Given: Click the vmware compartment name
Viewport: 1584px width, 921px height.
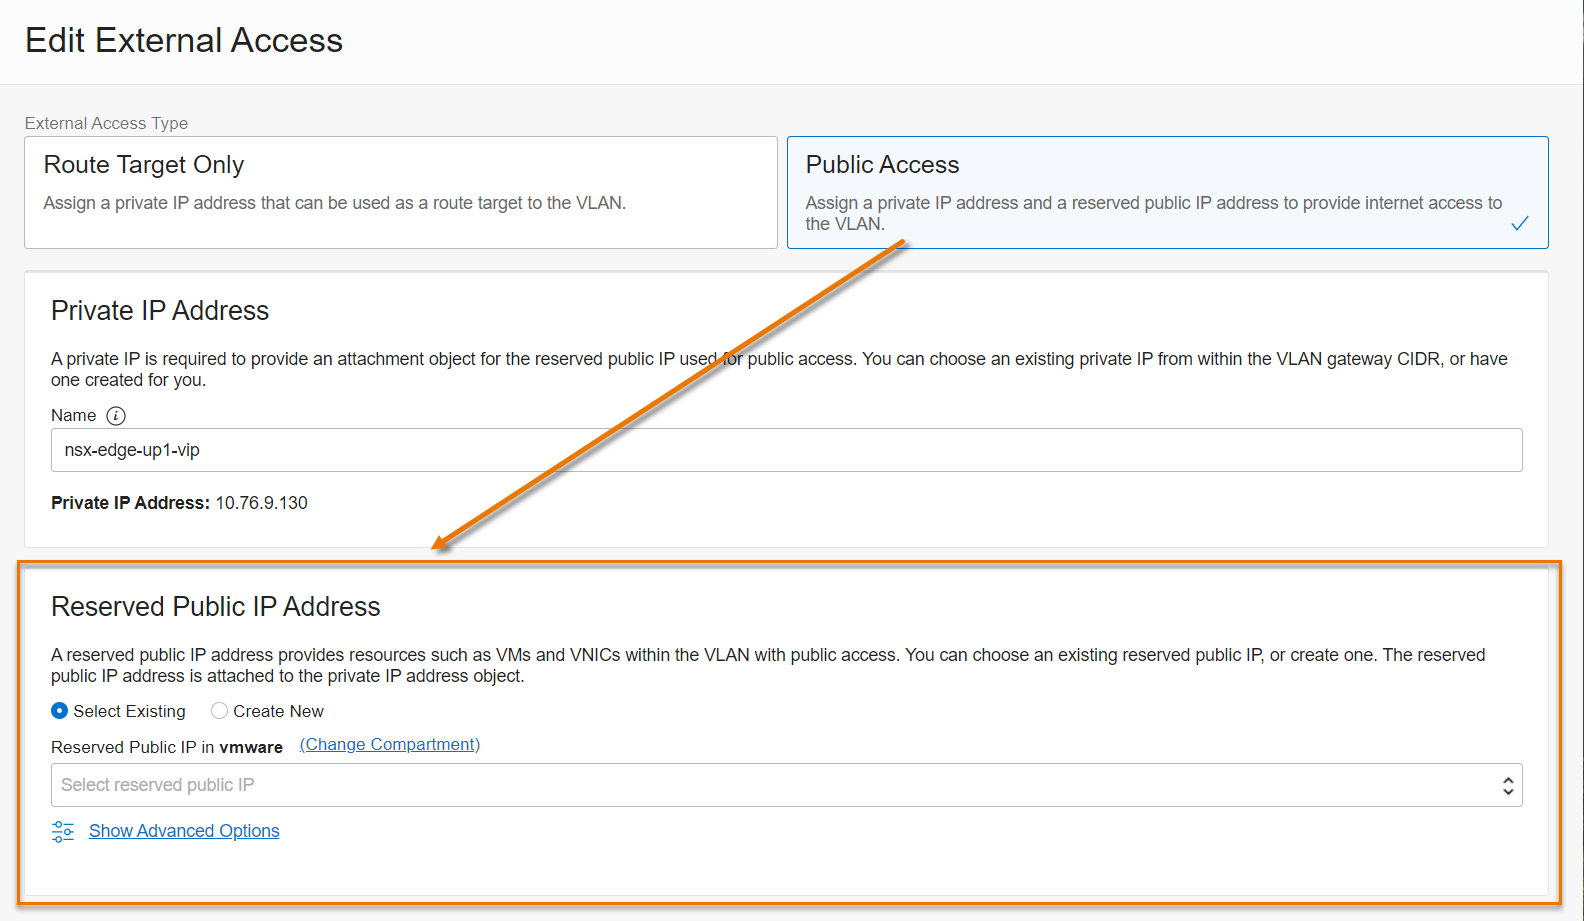Looking at the screenshot, I should 251,747.
